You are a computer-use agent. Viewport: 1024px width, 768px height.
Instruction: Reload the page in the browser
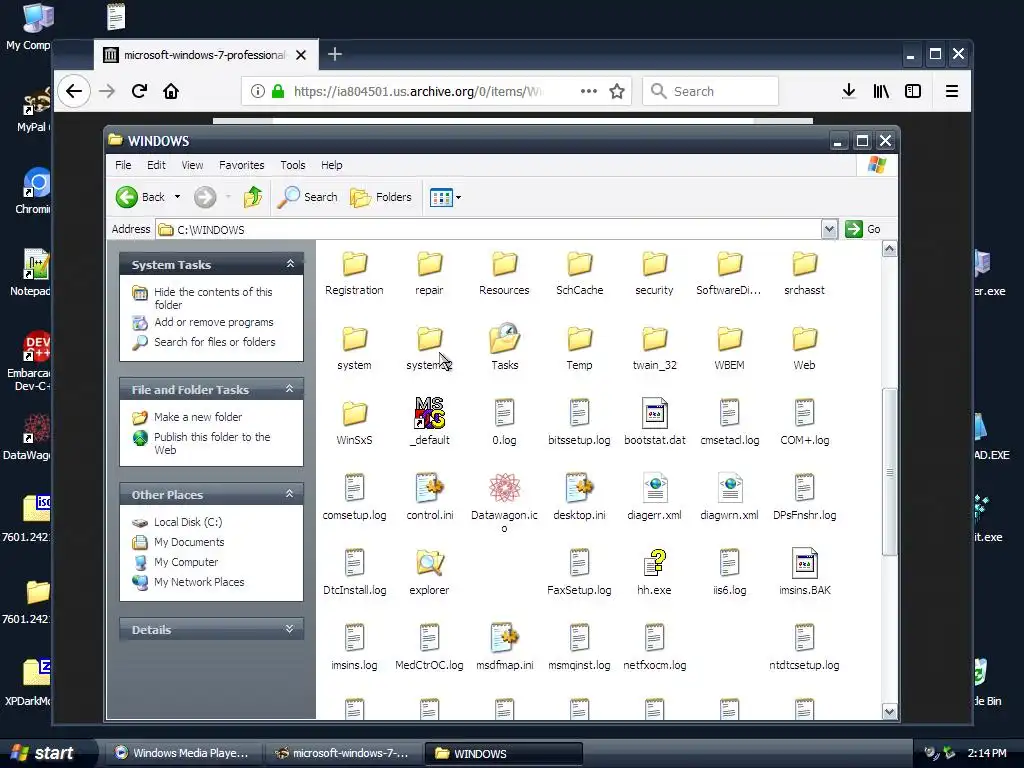(139, 91)
